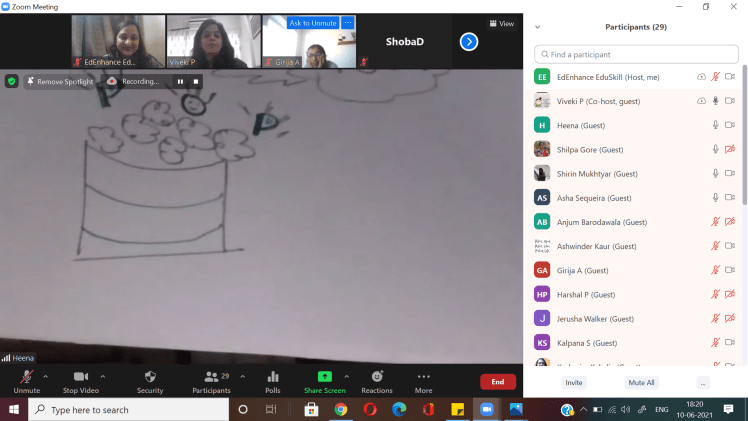Toggle Stop Video camera button
Viewport: 748px width, 421px height.
(x=80, y=377)
